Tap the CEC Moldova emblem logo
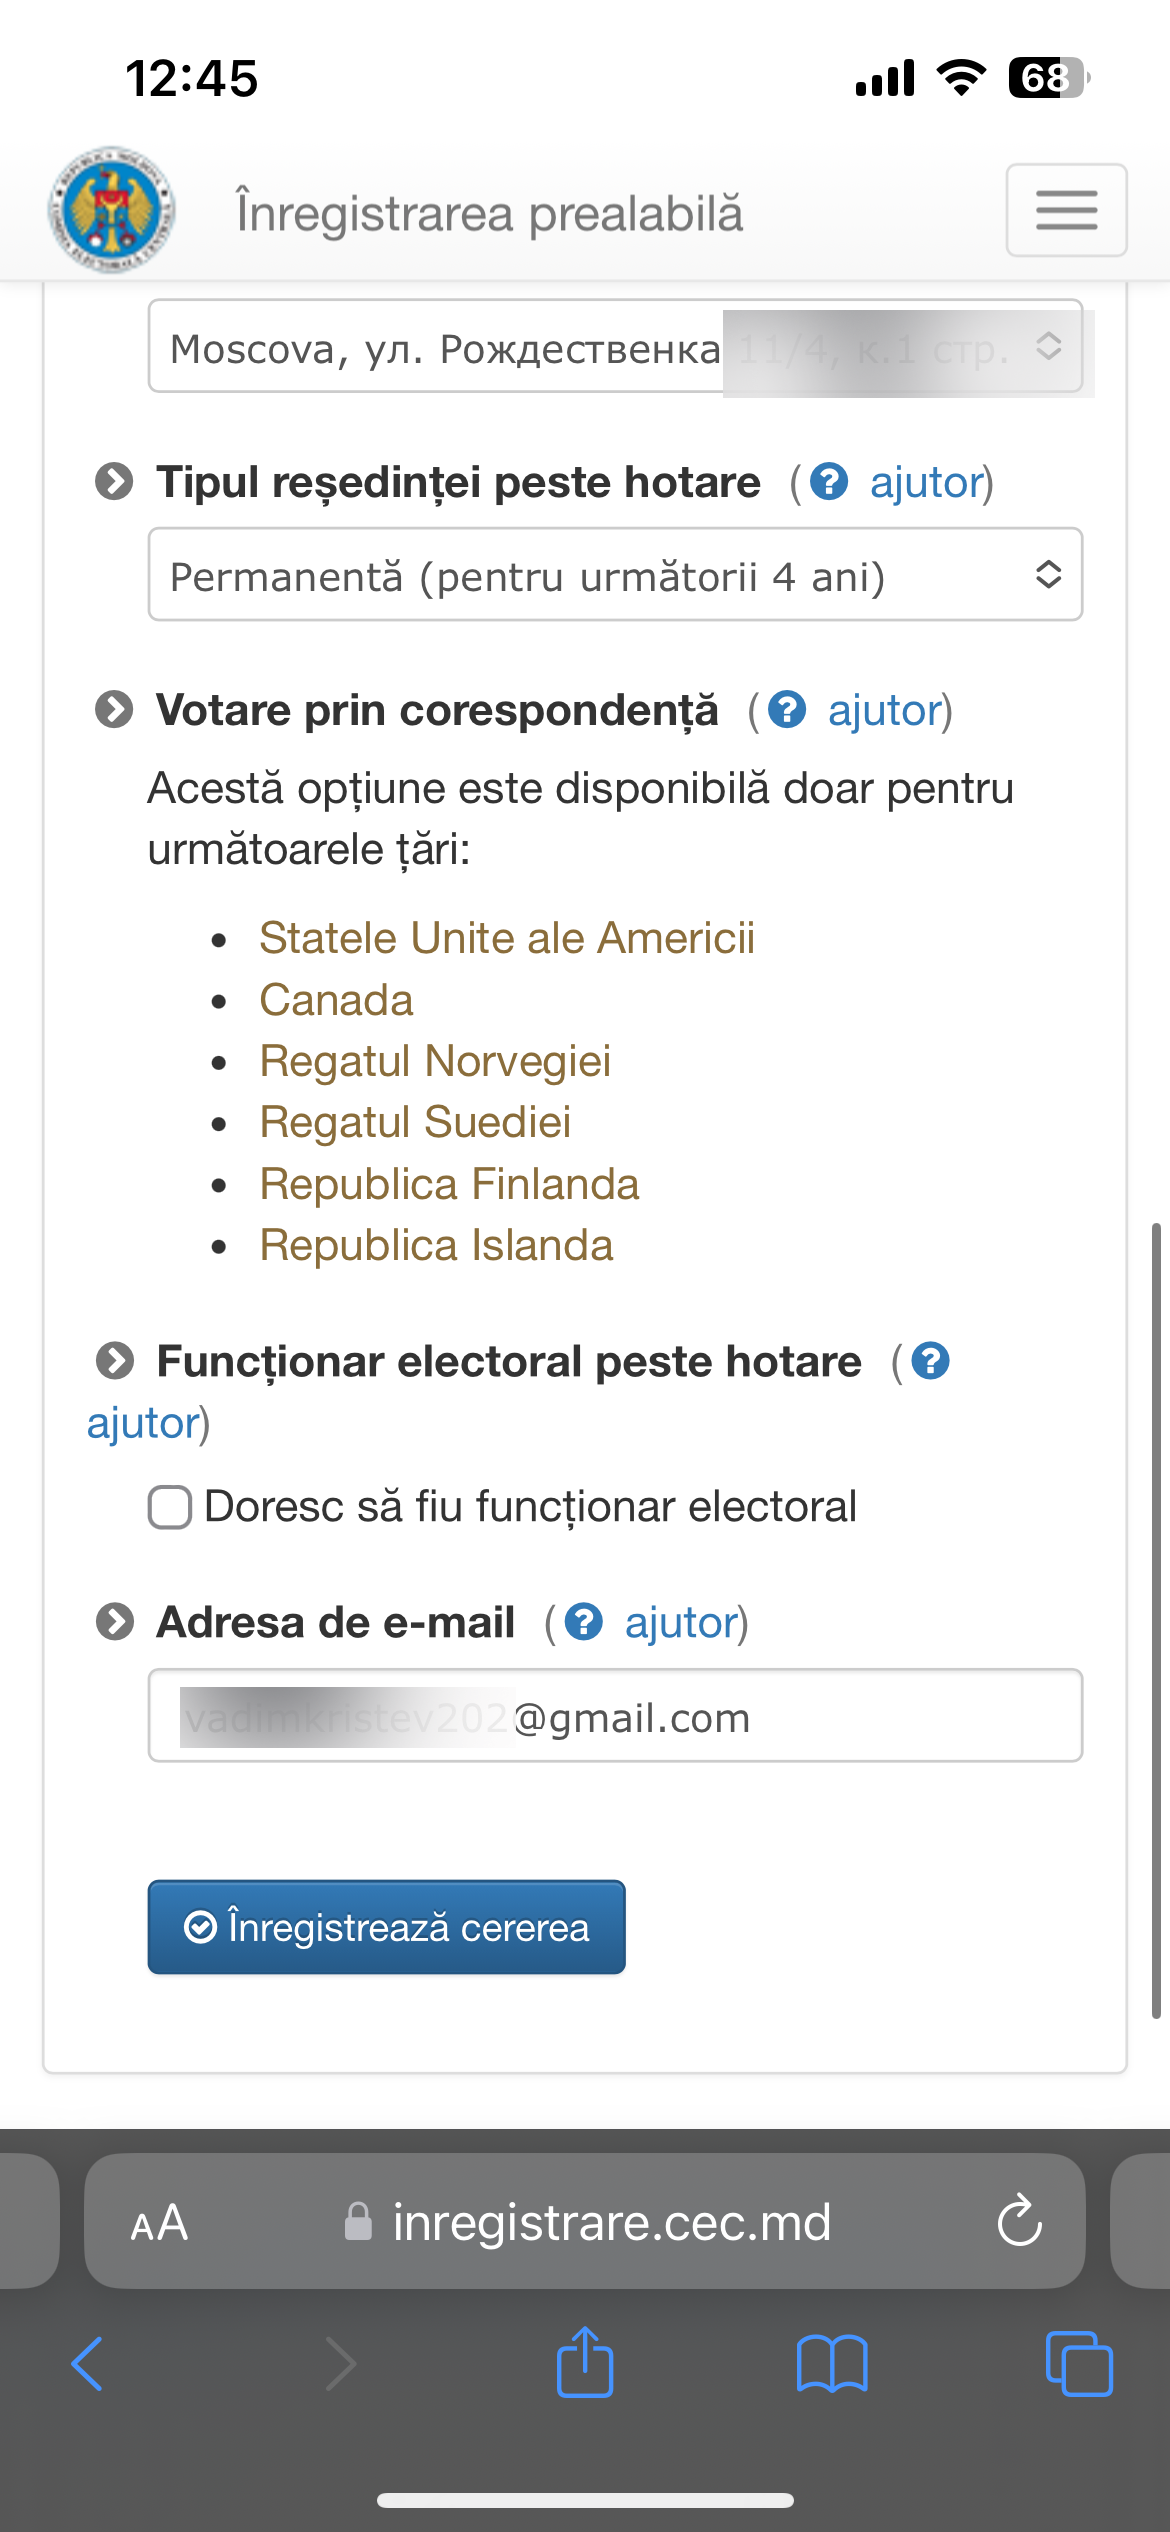The height and width of the screenshot is (2532, 1170). pyautogui.click(x=112, y=210)
